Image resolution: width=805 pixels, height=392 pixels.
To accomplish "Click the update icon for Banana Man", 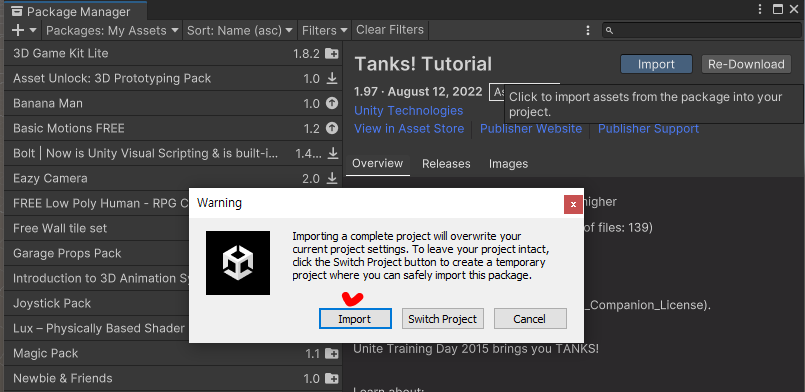I will [332, 103].
